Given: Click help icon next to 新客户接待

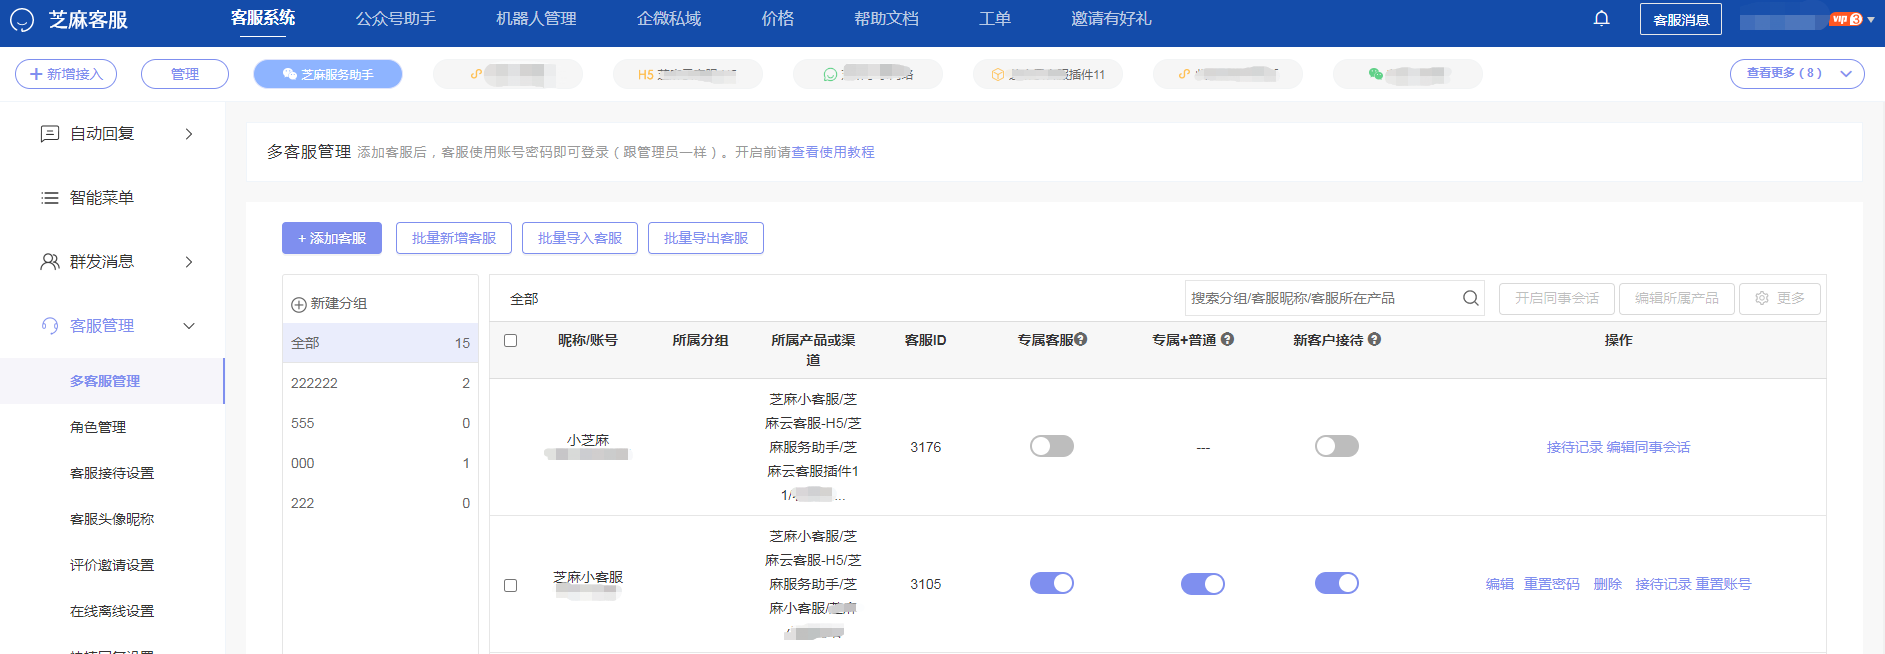Looking at the screenshot, I should click(1374, 340).
